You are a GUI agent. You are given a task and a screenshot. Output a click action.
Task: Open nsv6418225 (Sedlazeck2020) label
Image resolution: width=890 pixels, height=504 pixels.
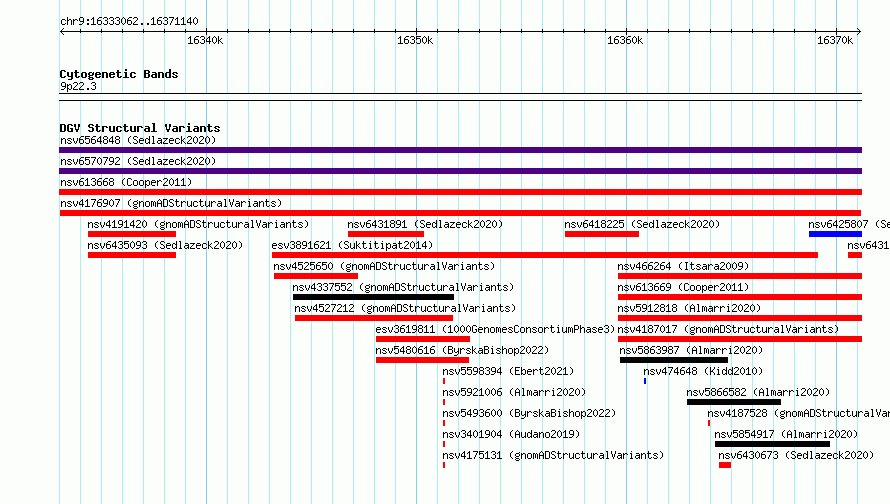642,224
